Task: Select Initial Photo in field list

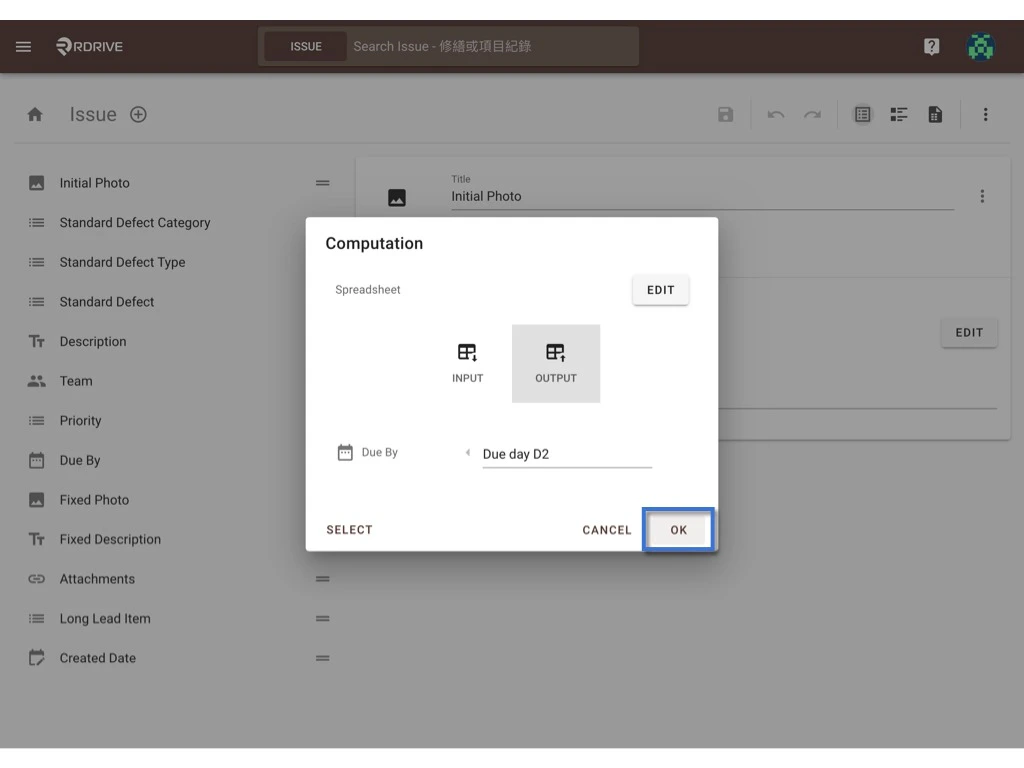Action: pos(95,183)
